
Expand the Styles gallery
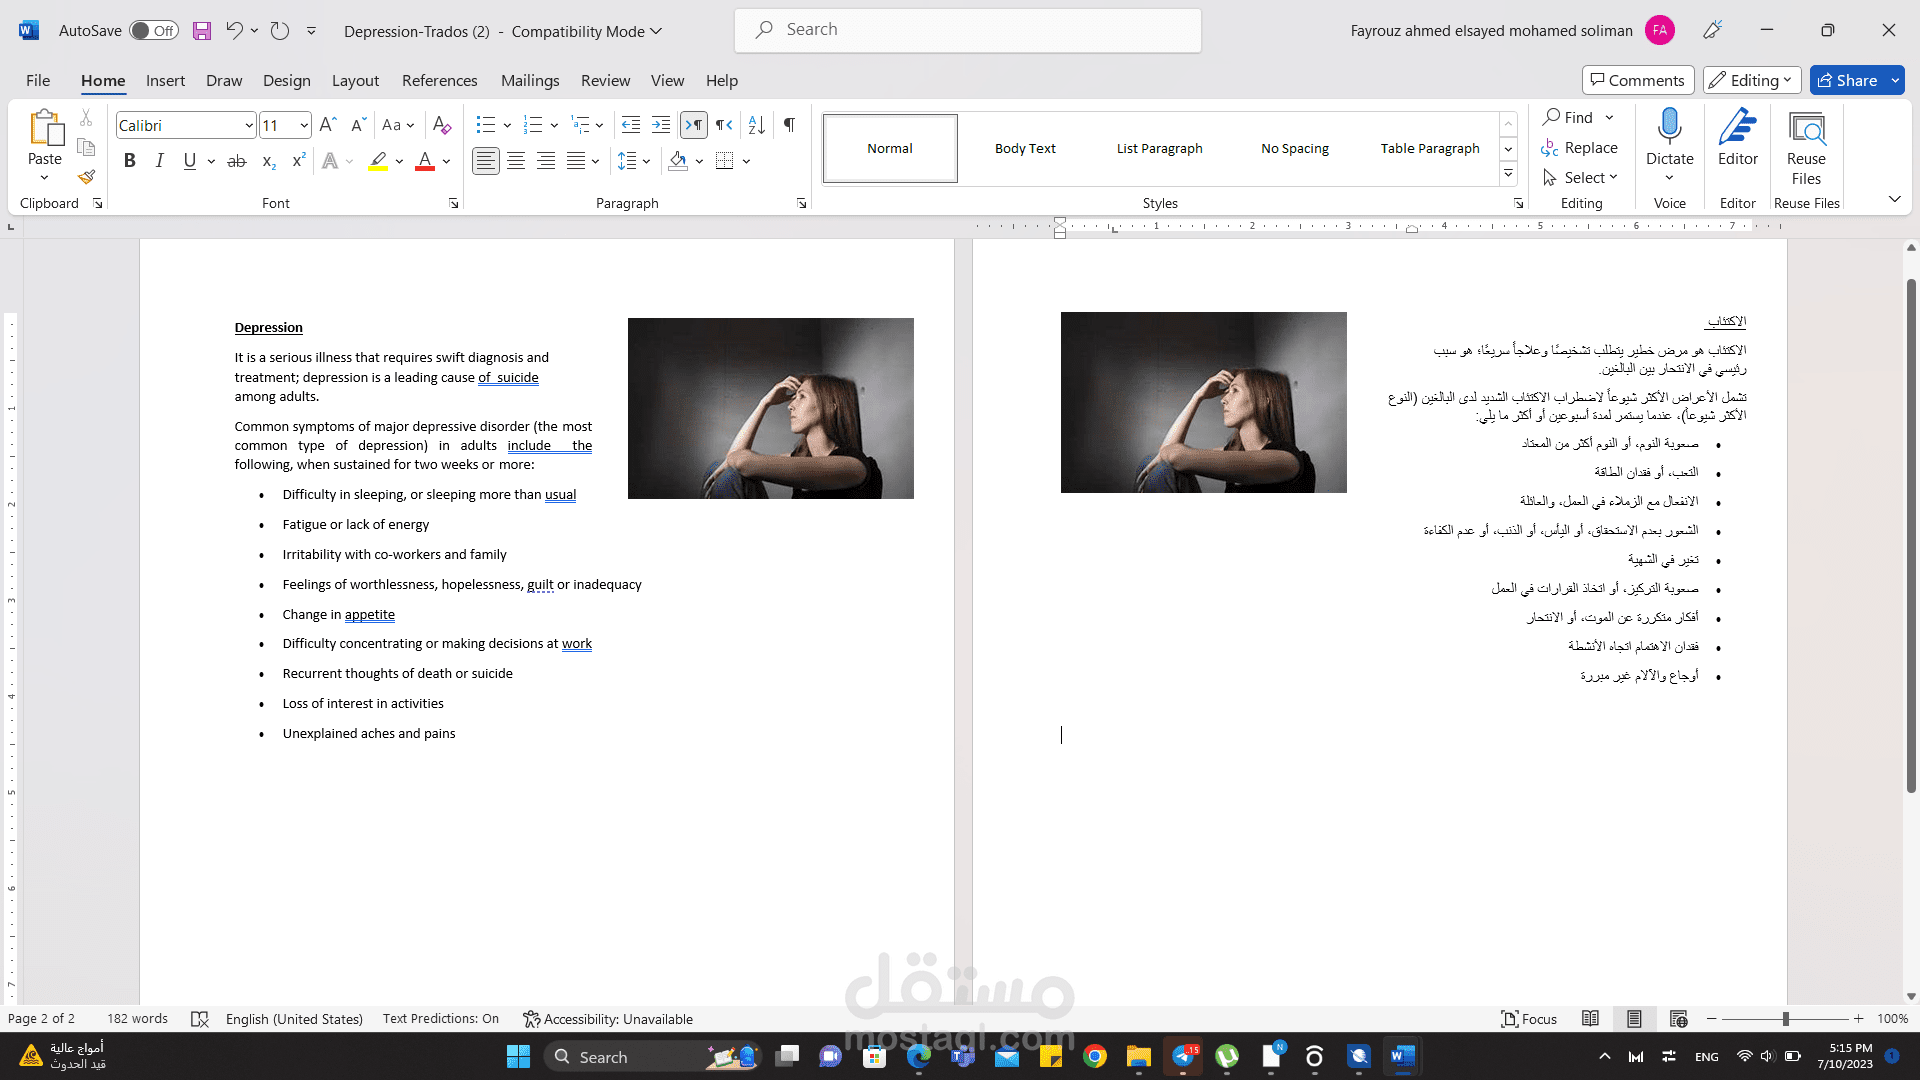1508,174
